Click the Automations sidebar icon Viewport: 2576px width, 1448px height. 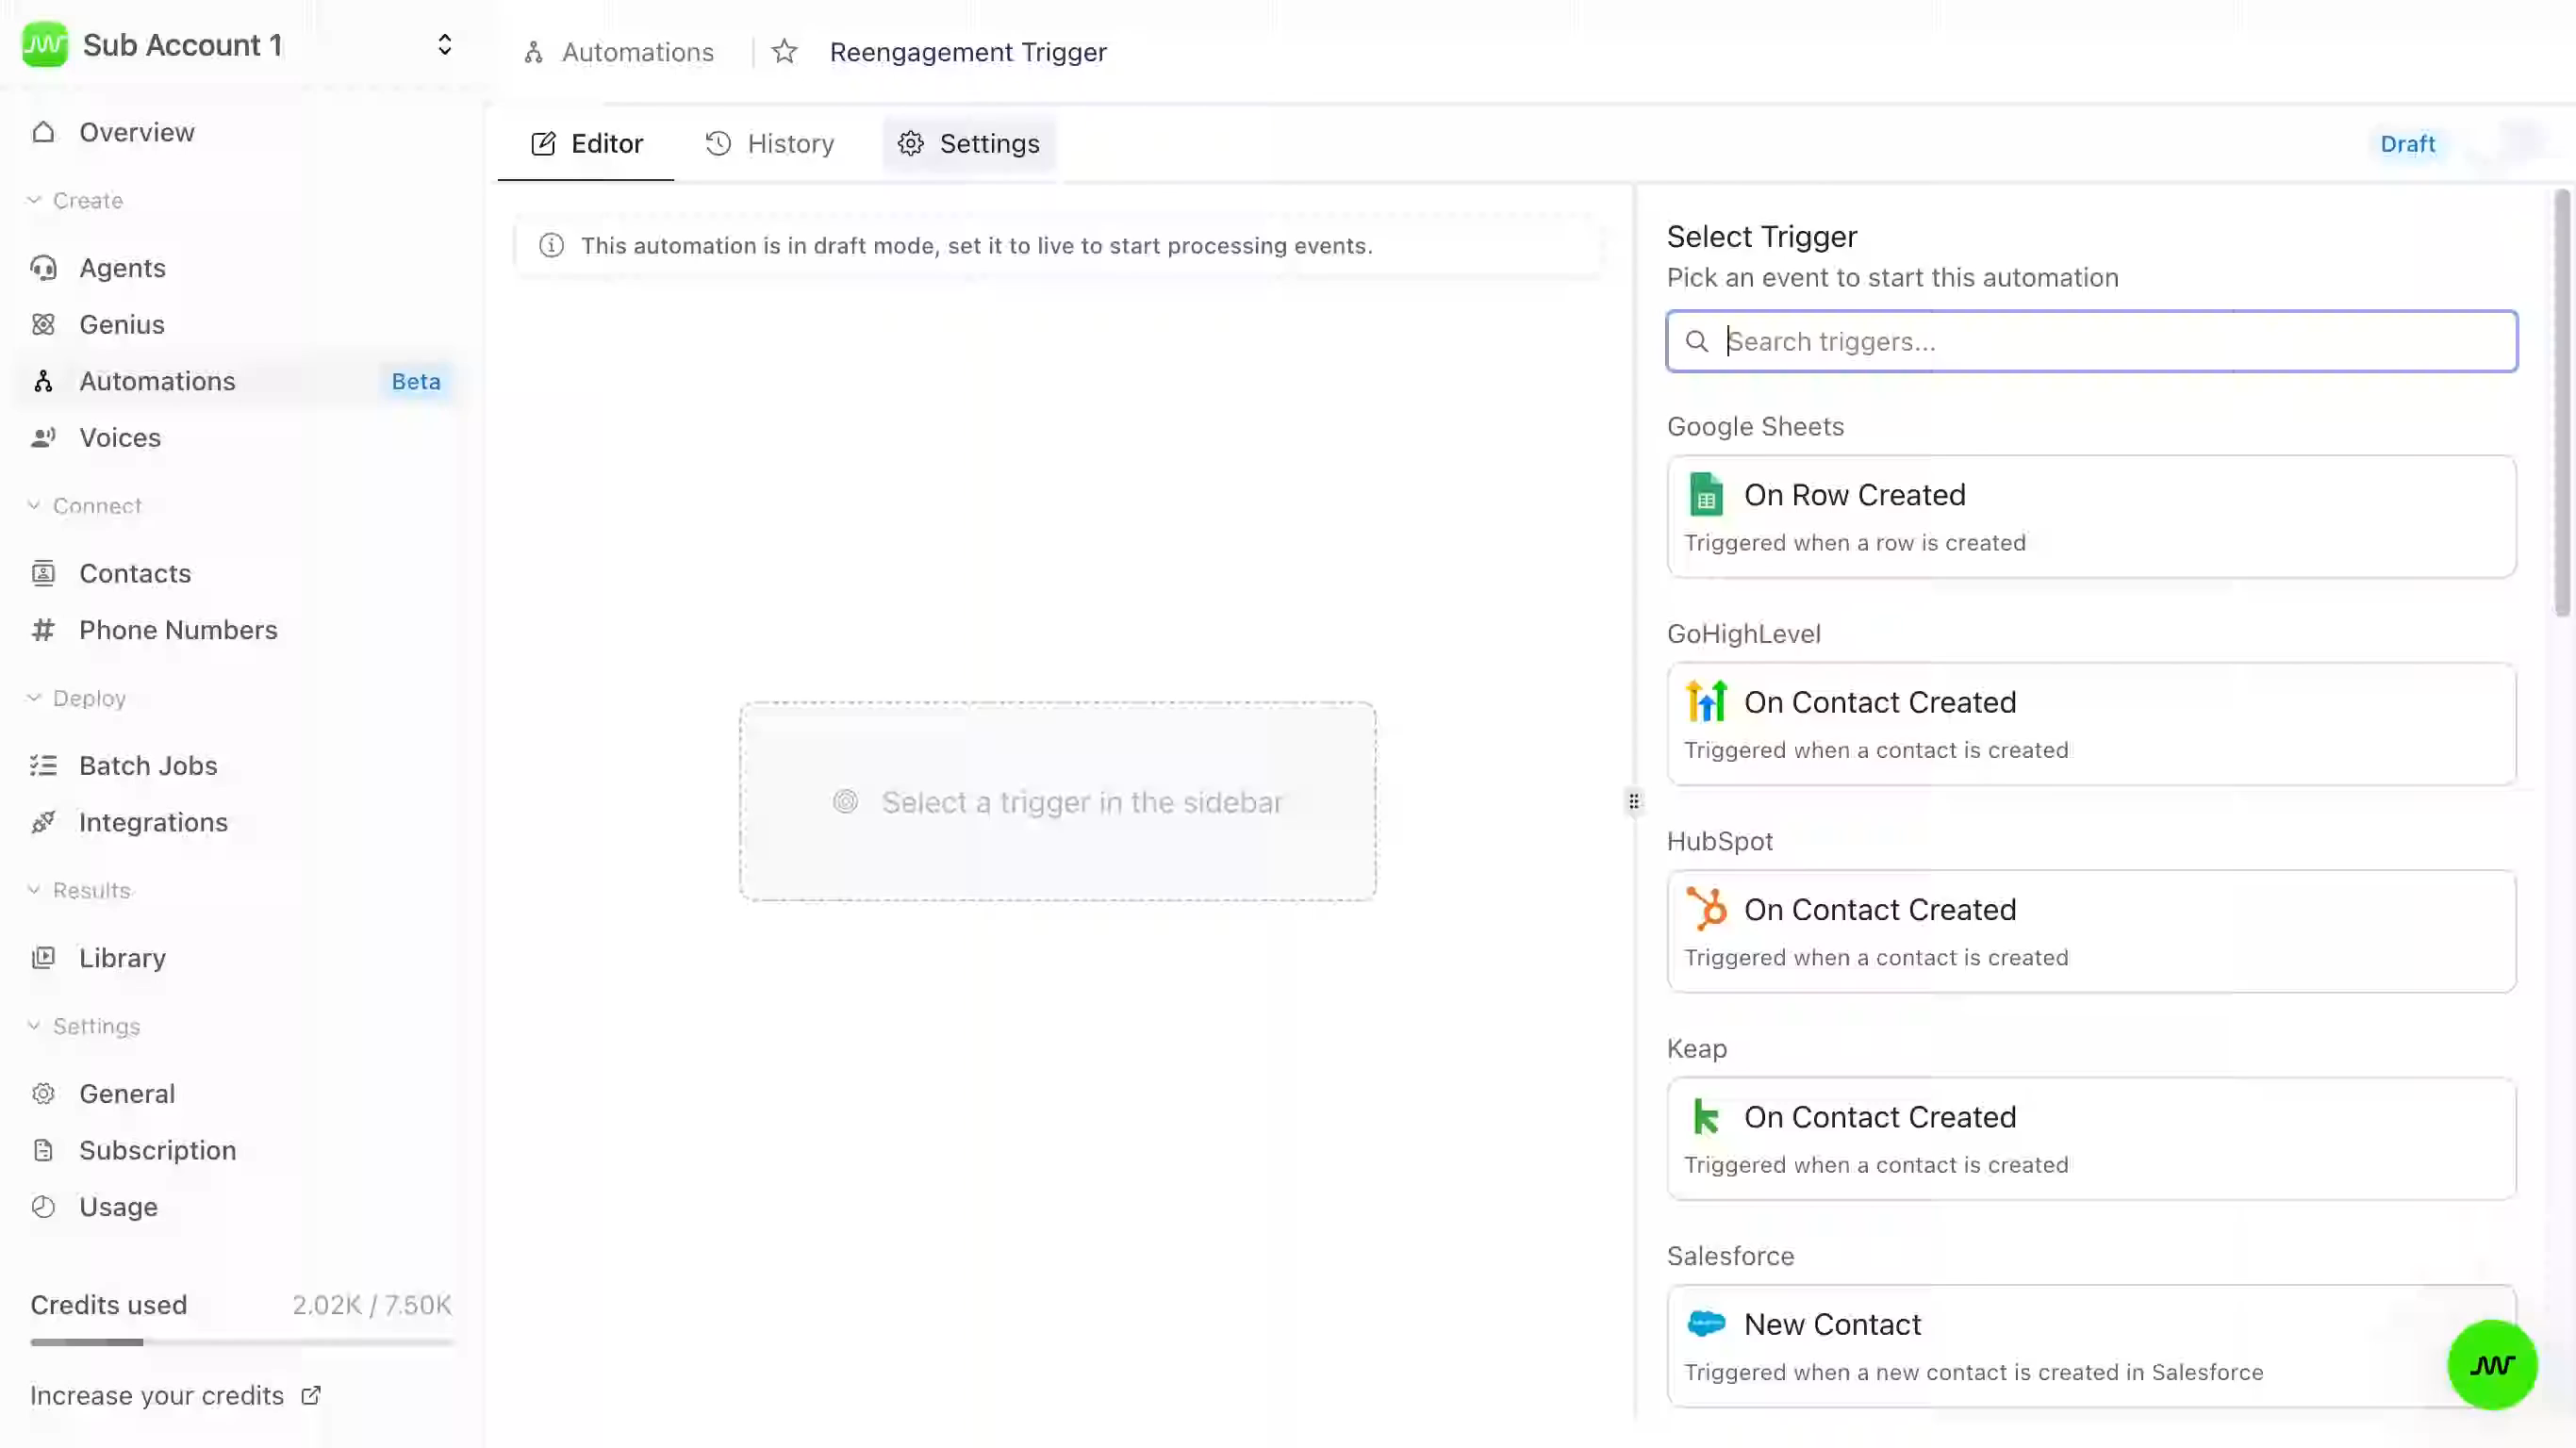(43, 381)
